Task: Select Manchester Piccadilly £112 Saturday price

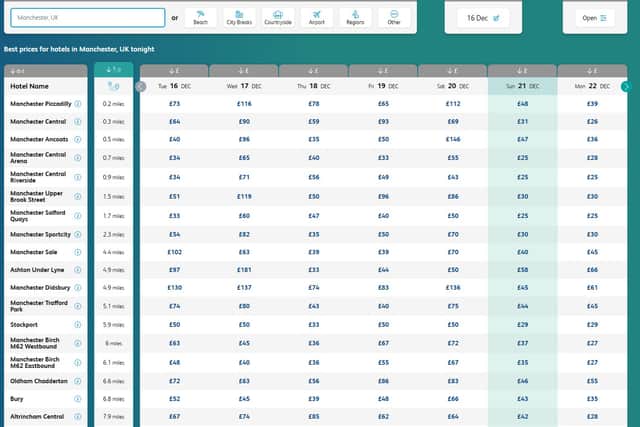Action: click(x=453, y=104)
